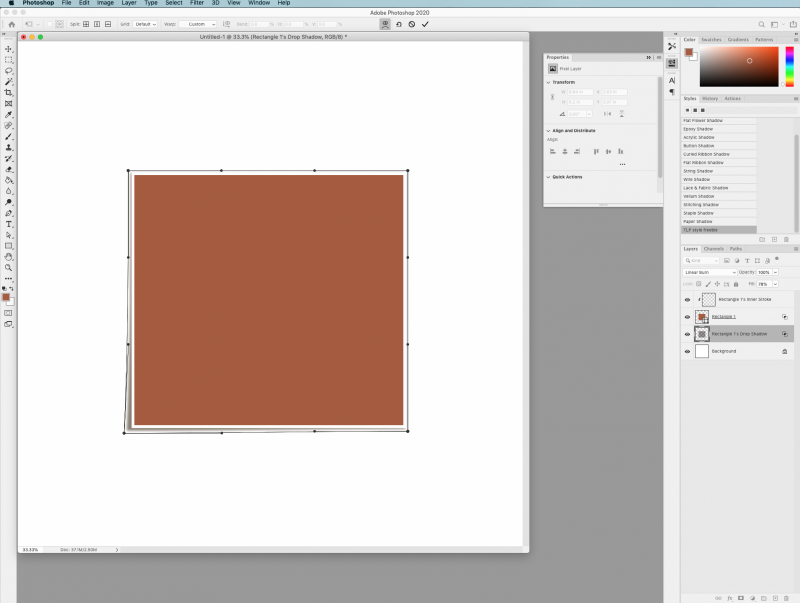Toggle pixel layer filter in Layers panel
Viewport: 800px width, 603px height.
727,261
